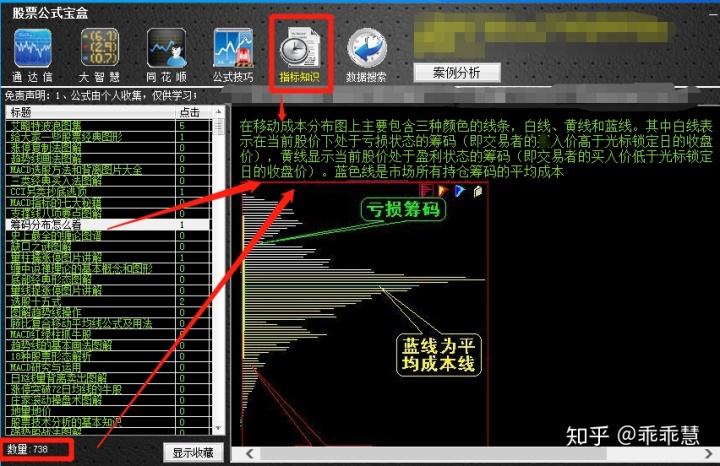Select the MACD红绿柱抓牛股 row
Viewport: 720px width, 466px height.
(108, 335)
